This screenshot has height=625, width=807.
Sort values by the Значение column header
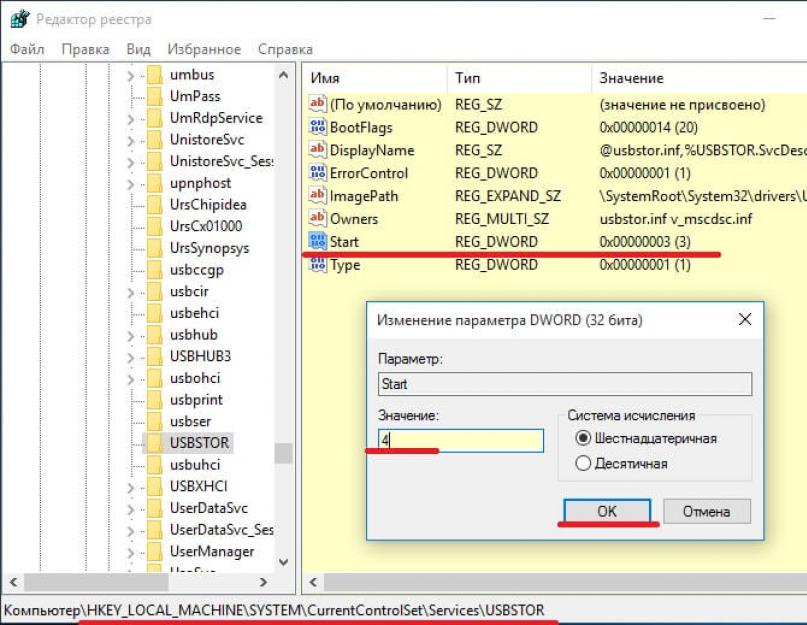(699, 78)
